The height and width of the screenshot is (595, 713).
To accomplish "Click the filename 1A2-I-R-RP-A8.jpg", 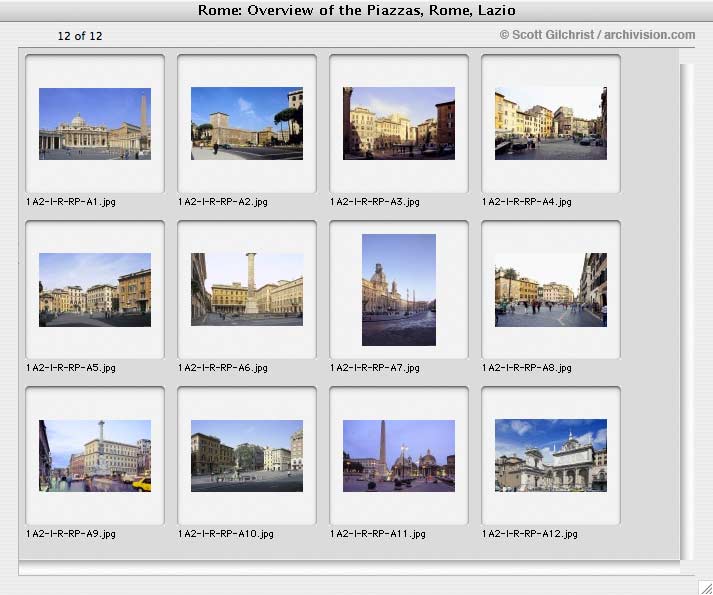I will point(527,368).
